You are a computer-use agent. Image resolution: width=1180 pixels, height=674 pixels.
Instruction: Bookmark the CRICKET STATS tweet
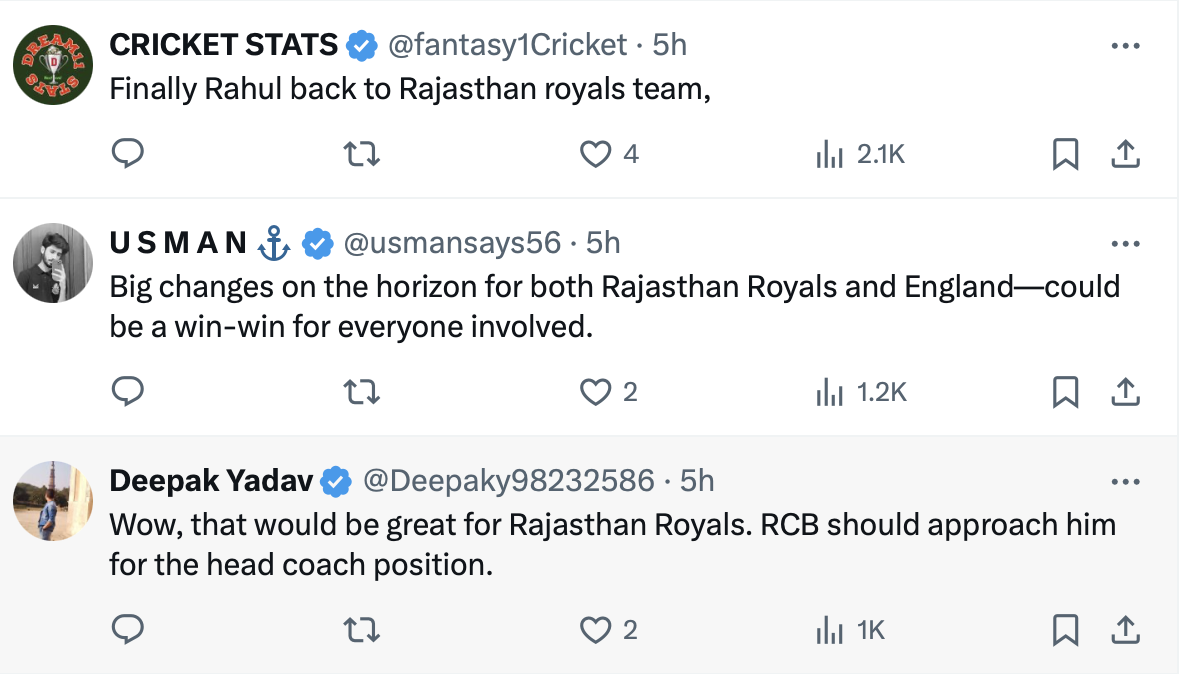1065,154
